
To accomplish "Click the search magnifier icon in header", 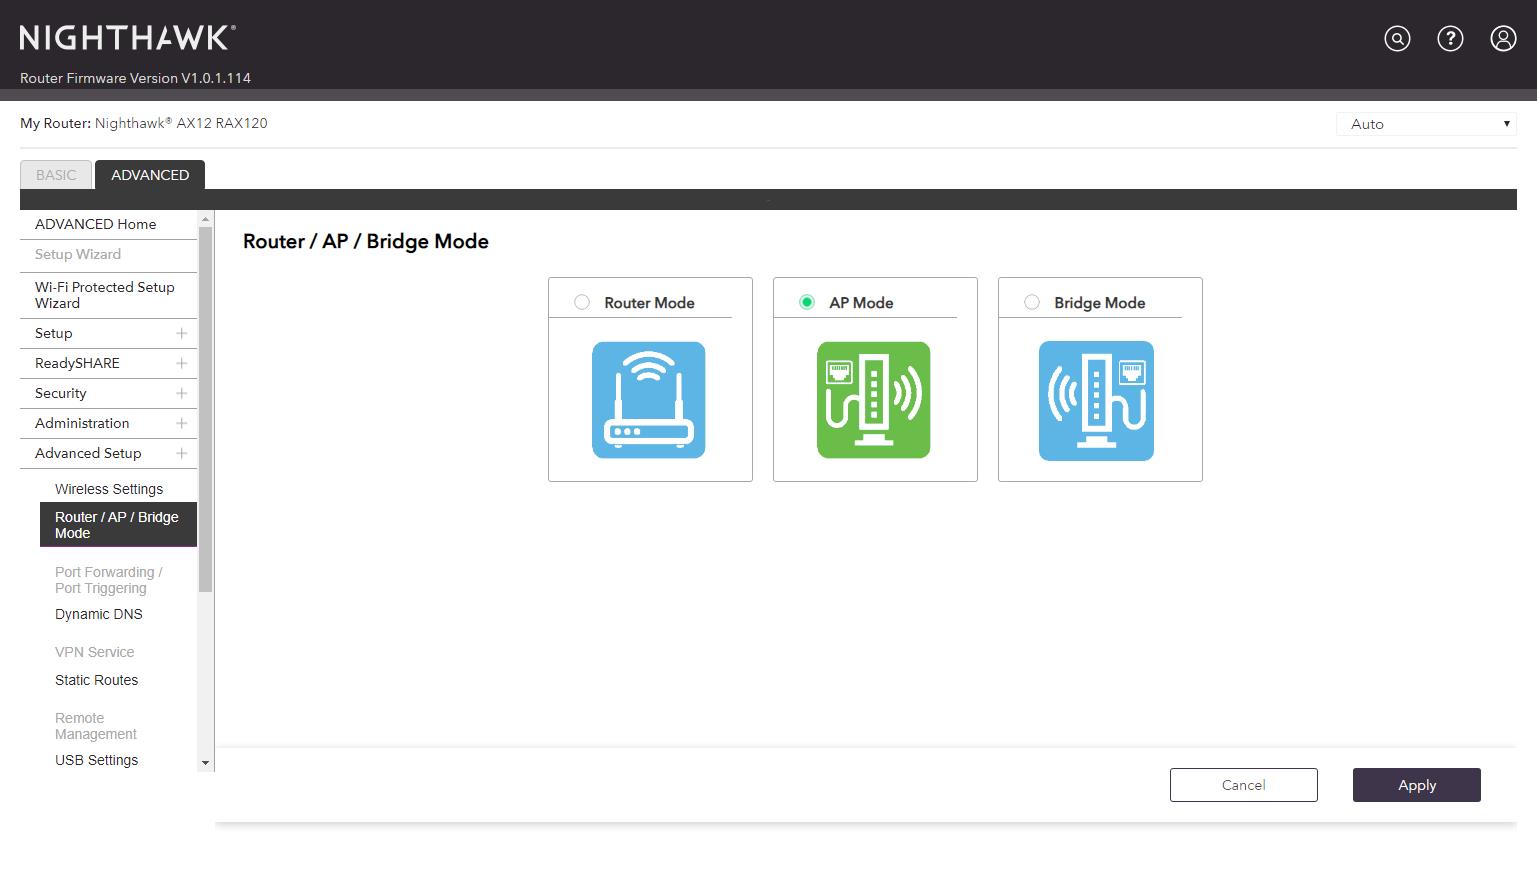I will 1397,39.
